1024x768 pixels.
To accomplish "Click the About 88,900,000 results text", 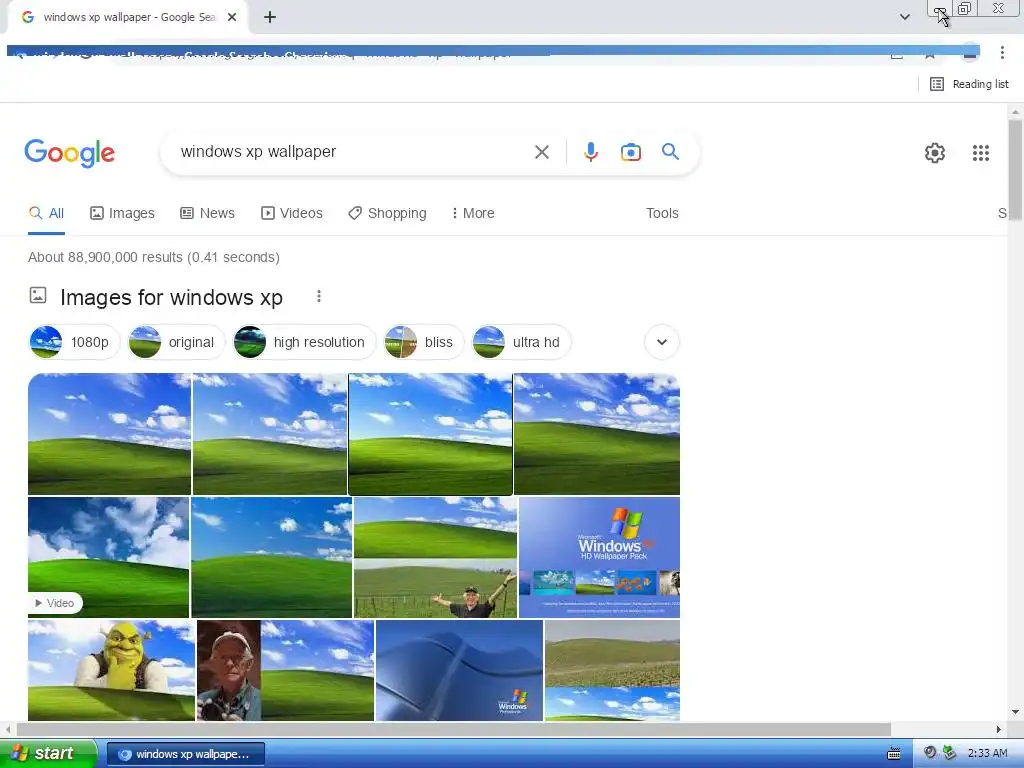I will pyautogui.click(x=153, y=257).
